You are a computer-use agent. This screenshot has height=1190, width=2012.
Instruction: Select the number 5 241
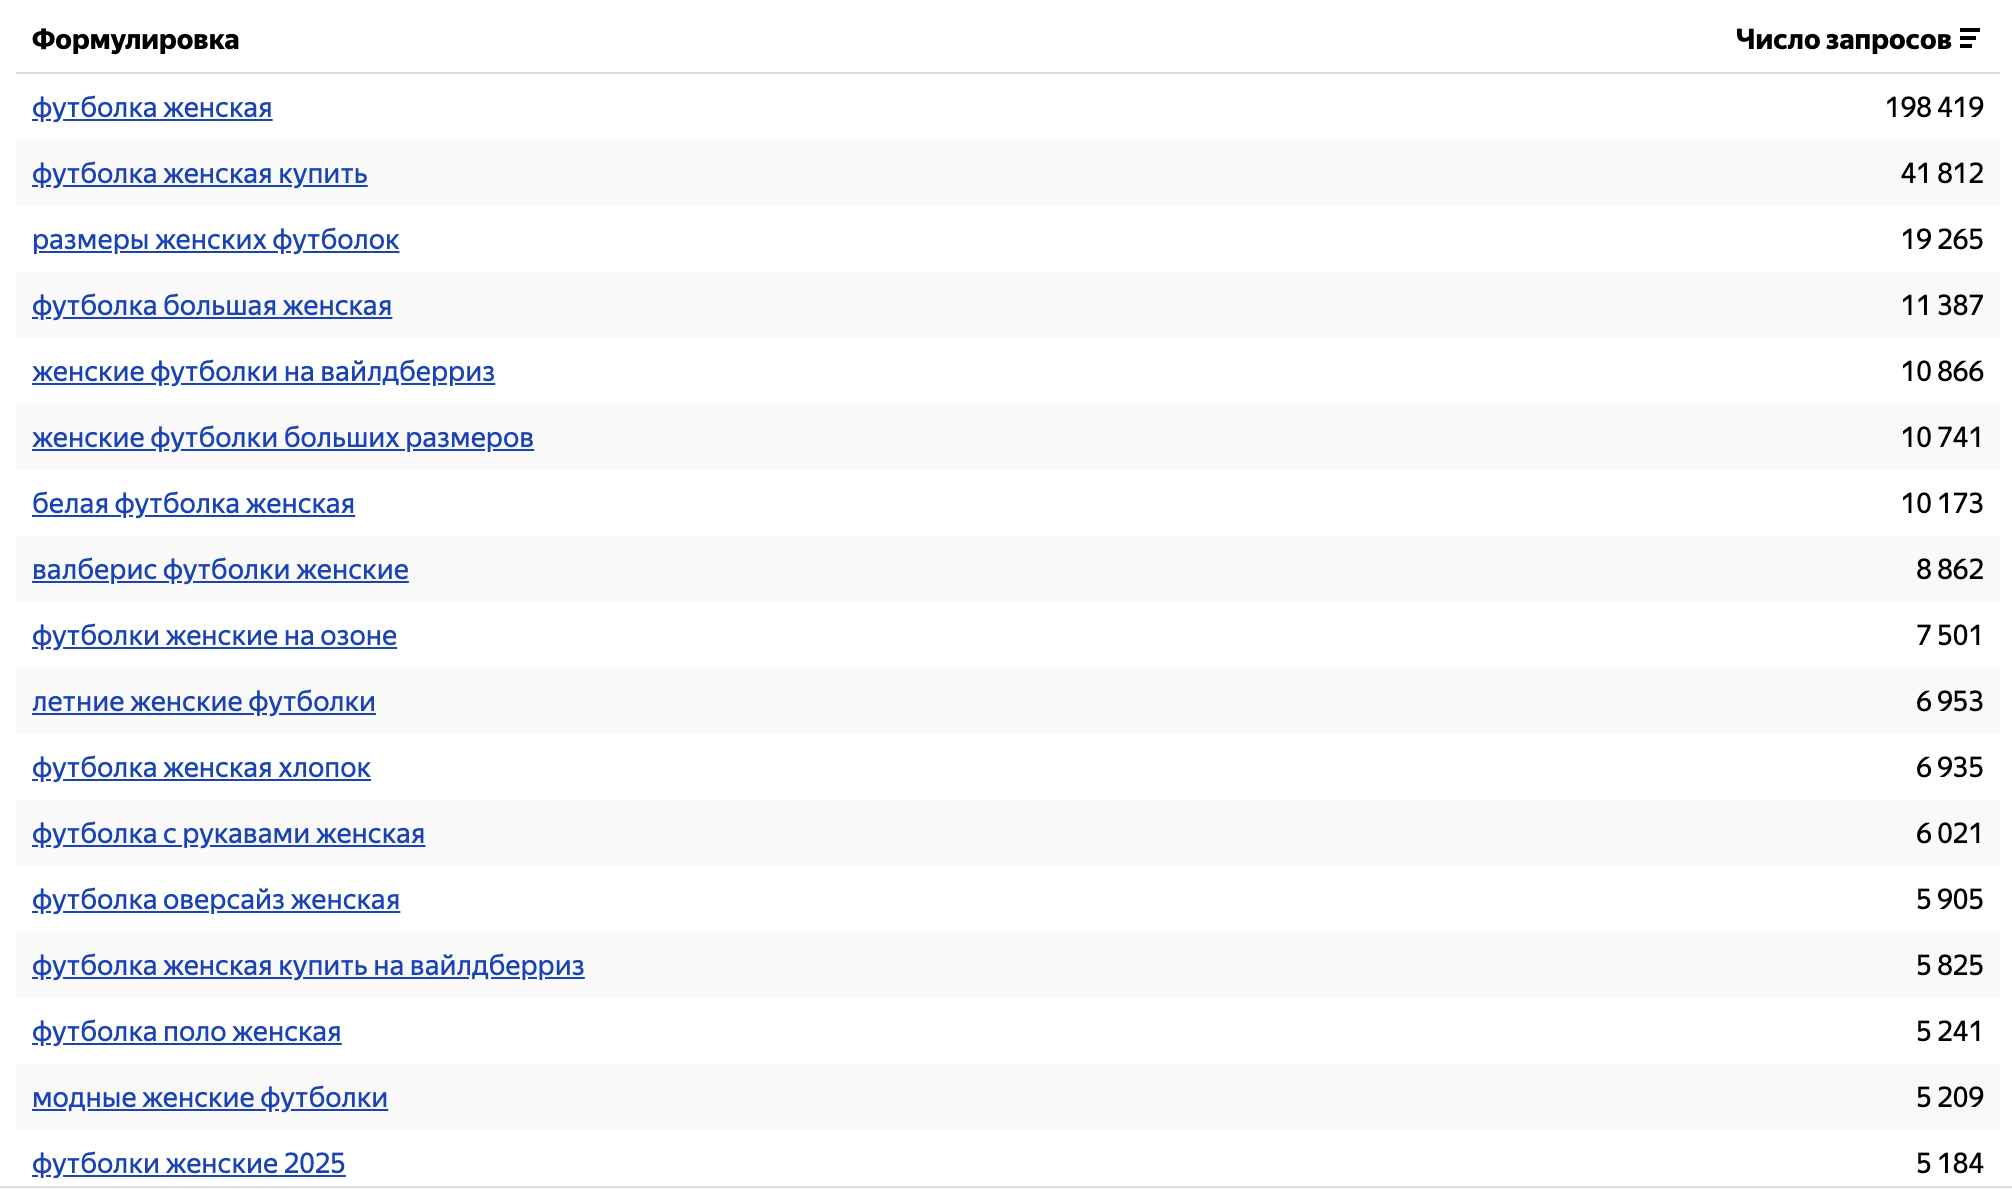click(1950, 1031)
